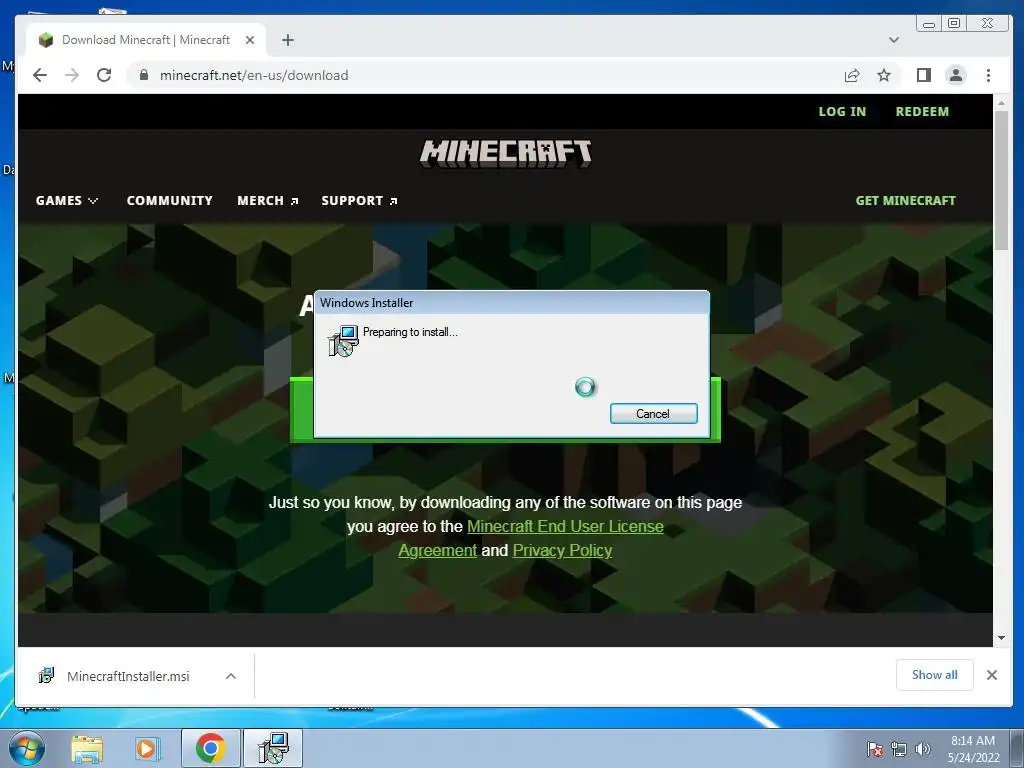The width and height of the screenshot is (1024, 768).
Task: Open the volume speaker tray icon
Action: click(x=922, y=749)
